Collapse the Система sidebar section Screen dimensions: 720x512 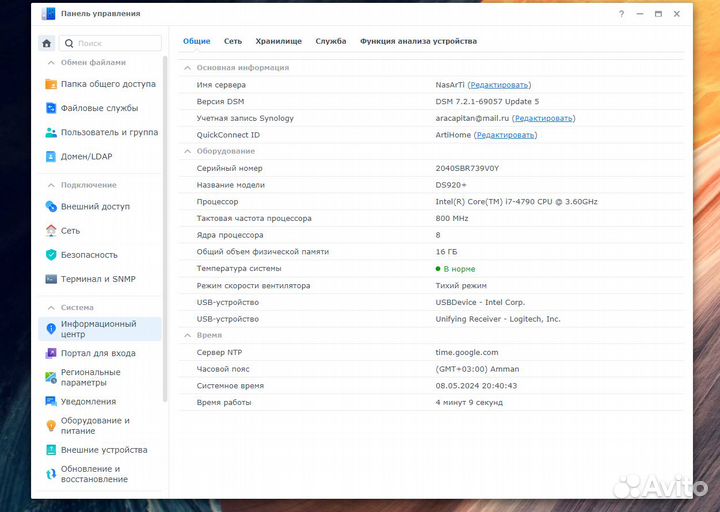51,307
